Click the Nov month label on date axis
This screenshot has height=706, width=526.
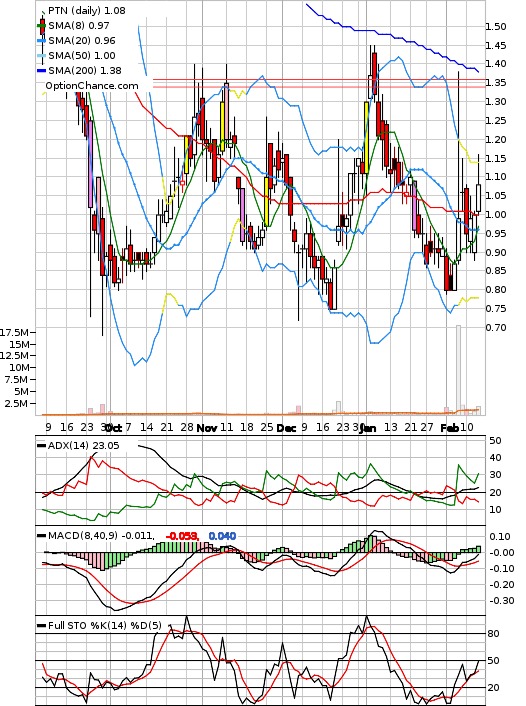point(207,428)
